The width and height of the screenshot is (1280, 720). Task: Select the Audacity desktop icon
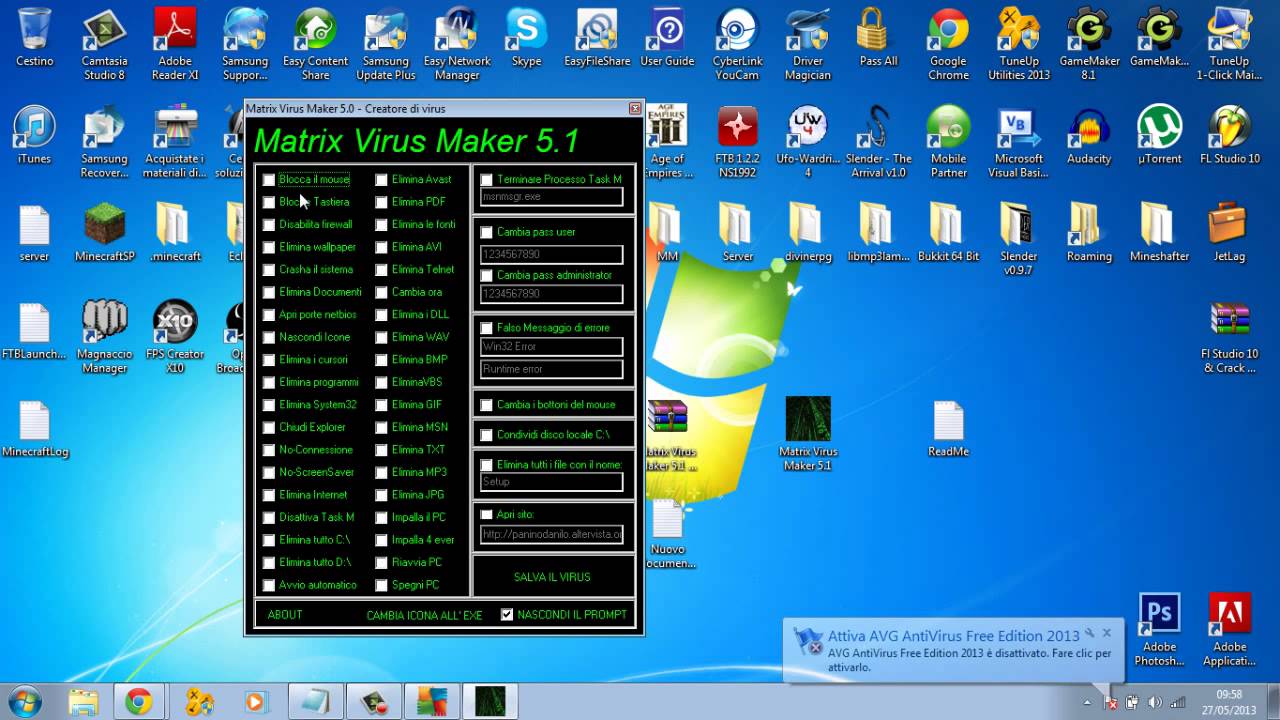[1089, 136]
